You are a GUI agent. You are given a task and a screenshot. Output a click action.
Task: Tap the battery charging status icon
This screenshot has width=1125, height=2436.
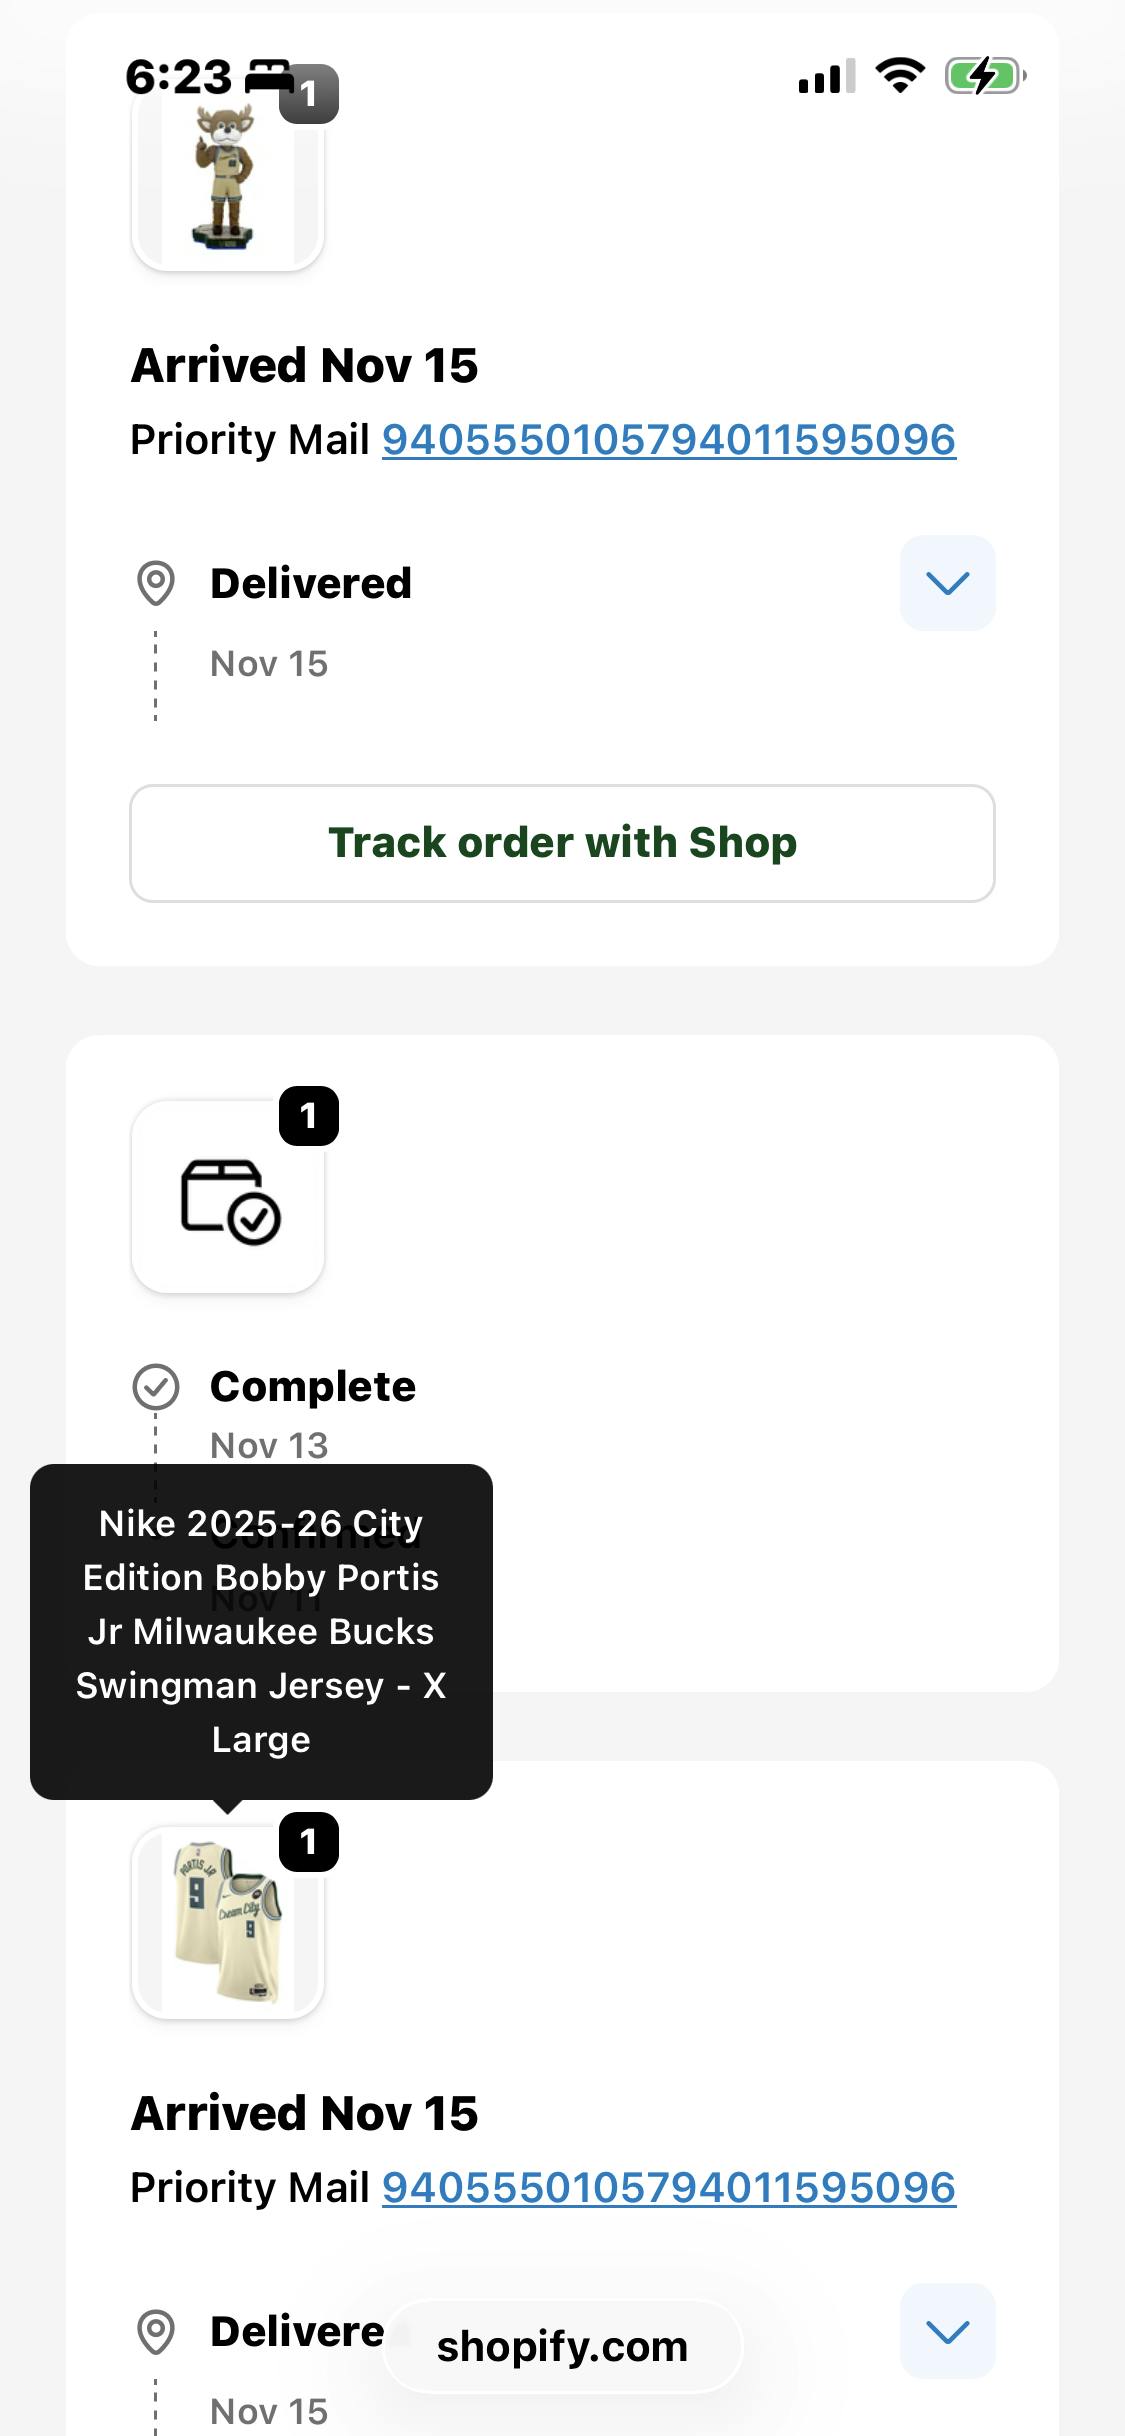985,76
